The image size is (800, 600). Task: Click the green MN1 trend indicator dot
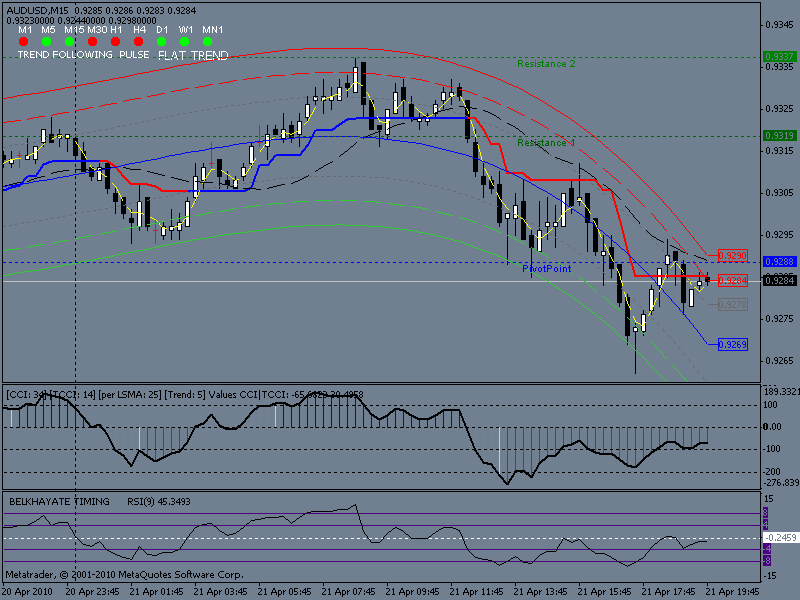click(x=211, y=42)
